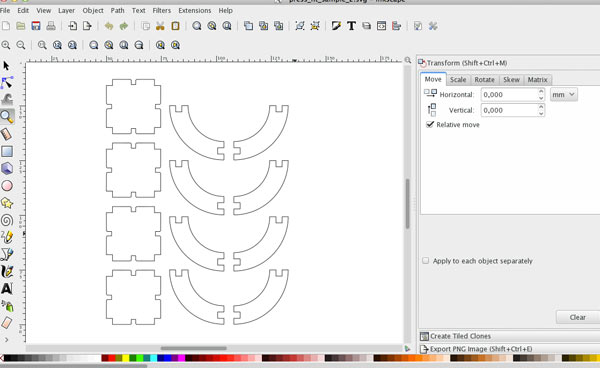The height and width of the screenshot is (368, 600).
Task: Switch to the Scale tab
Action: point(458,80)
